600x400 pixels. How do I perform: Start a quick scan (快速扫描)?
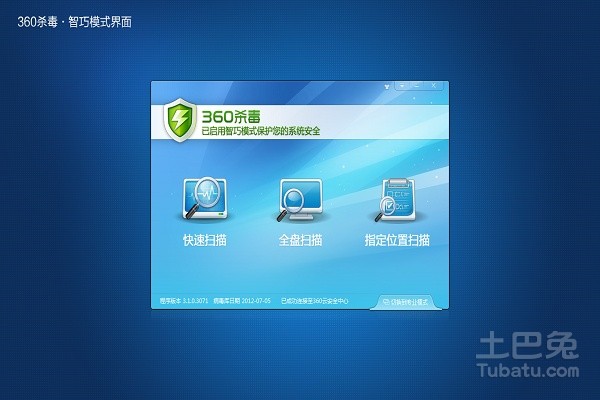pyautogui.click(x=205, y=211)
